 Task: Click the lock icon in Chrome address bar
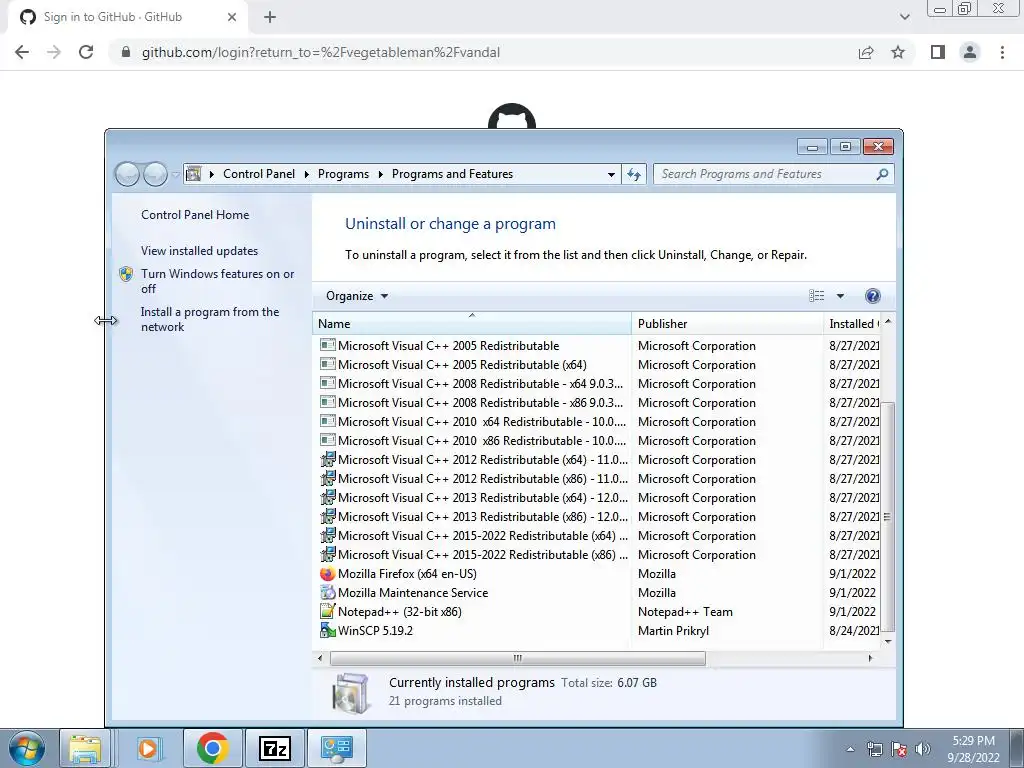[x=126, y=52]
